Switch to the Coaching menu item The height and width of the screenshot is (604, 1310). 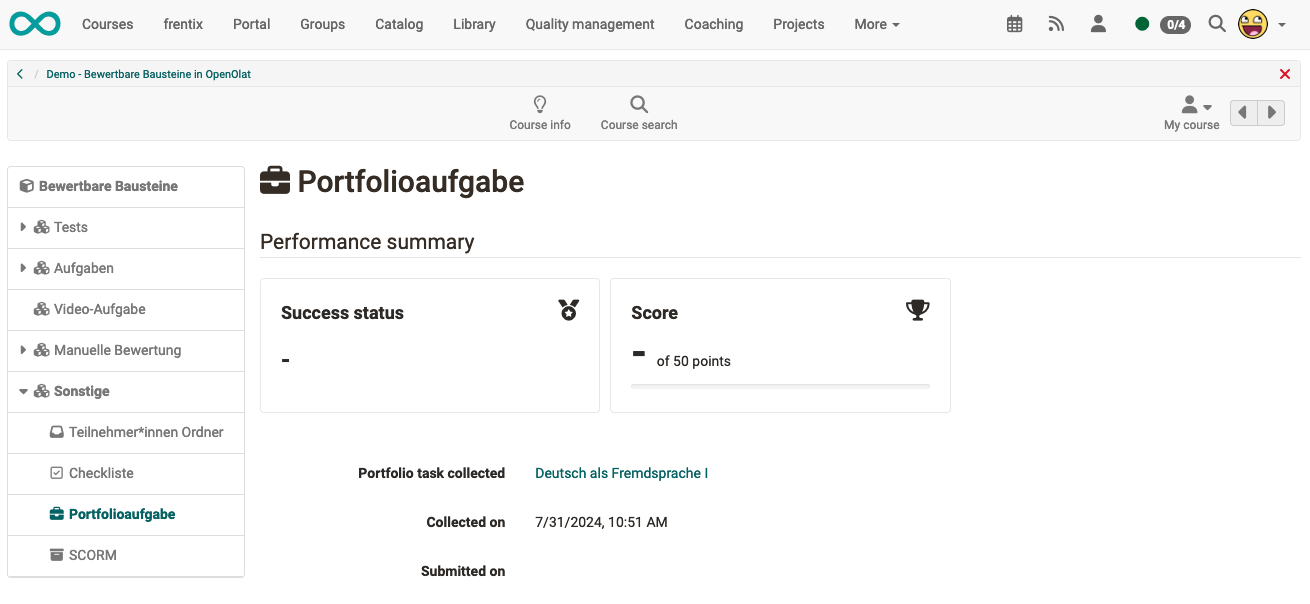tap(713, 23)
